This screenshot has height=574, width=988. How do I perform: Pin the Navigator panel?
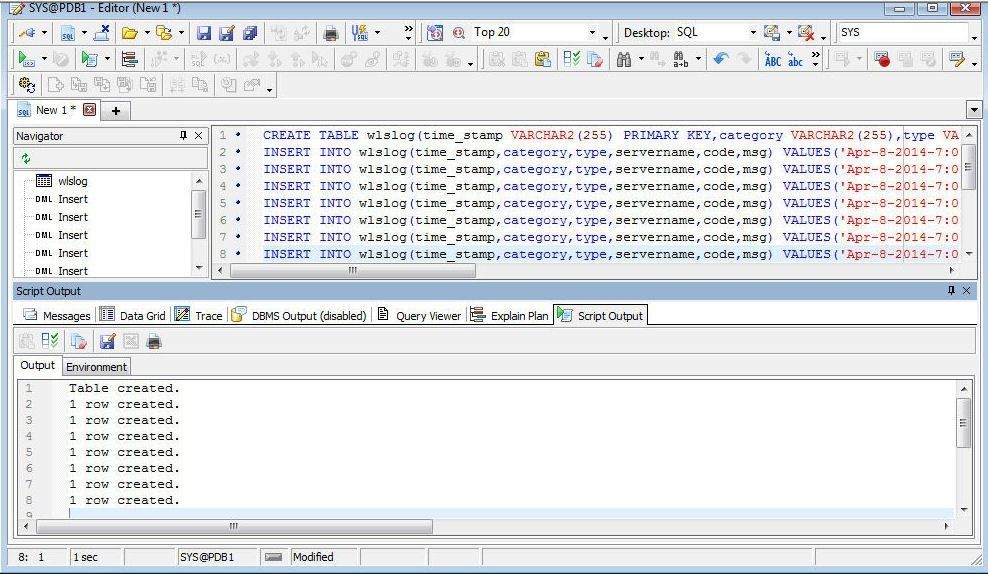[183, 135]
